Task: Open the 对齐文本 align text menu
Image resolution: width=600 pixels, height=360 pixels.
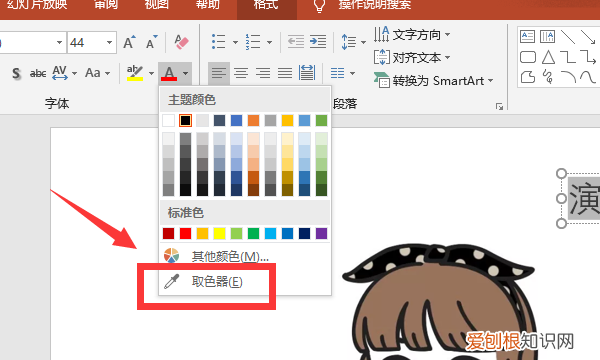Action: pos(412,58)
